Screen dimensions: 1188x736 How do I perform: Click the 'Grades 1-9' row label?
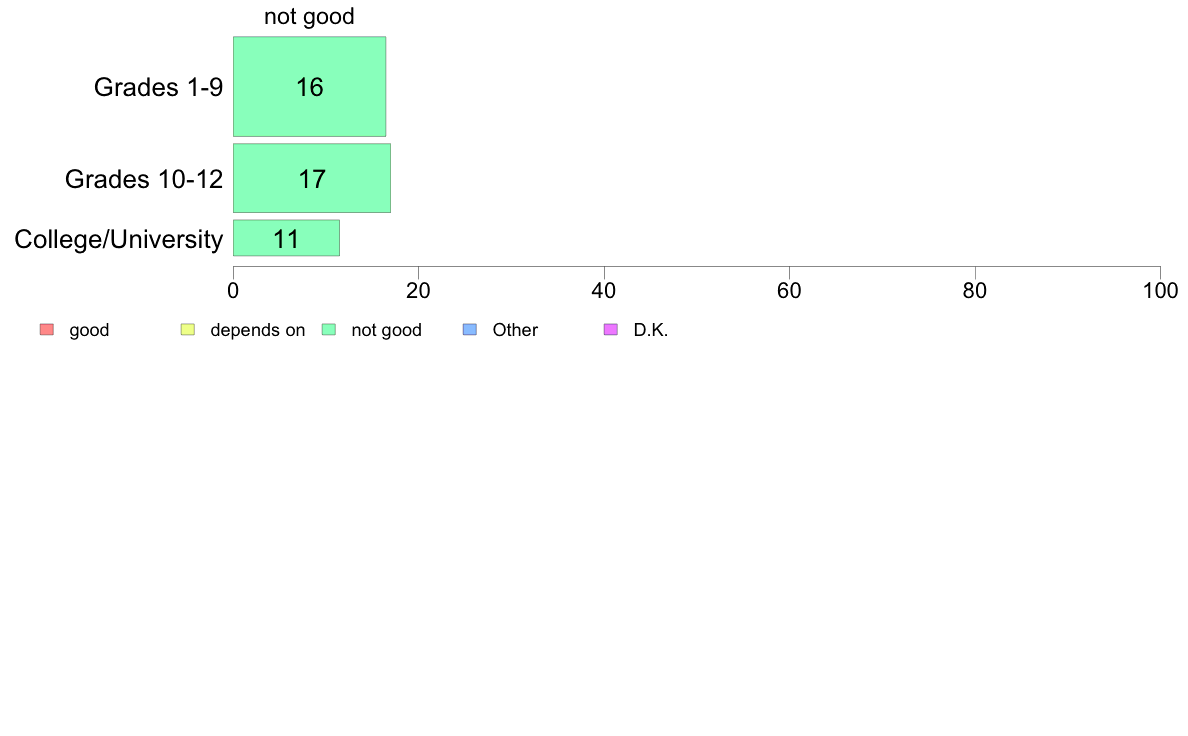pyautogui.click(x=158, y=87)
